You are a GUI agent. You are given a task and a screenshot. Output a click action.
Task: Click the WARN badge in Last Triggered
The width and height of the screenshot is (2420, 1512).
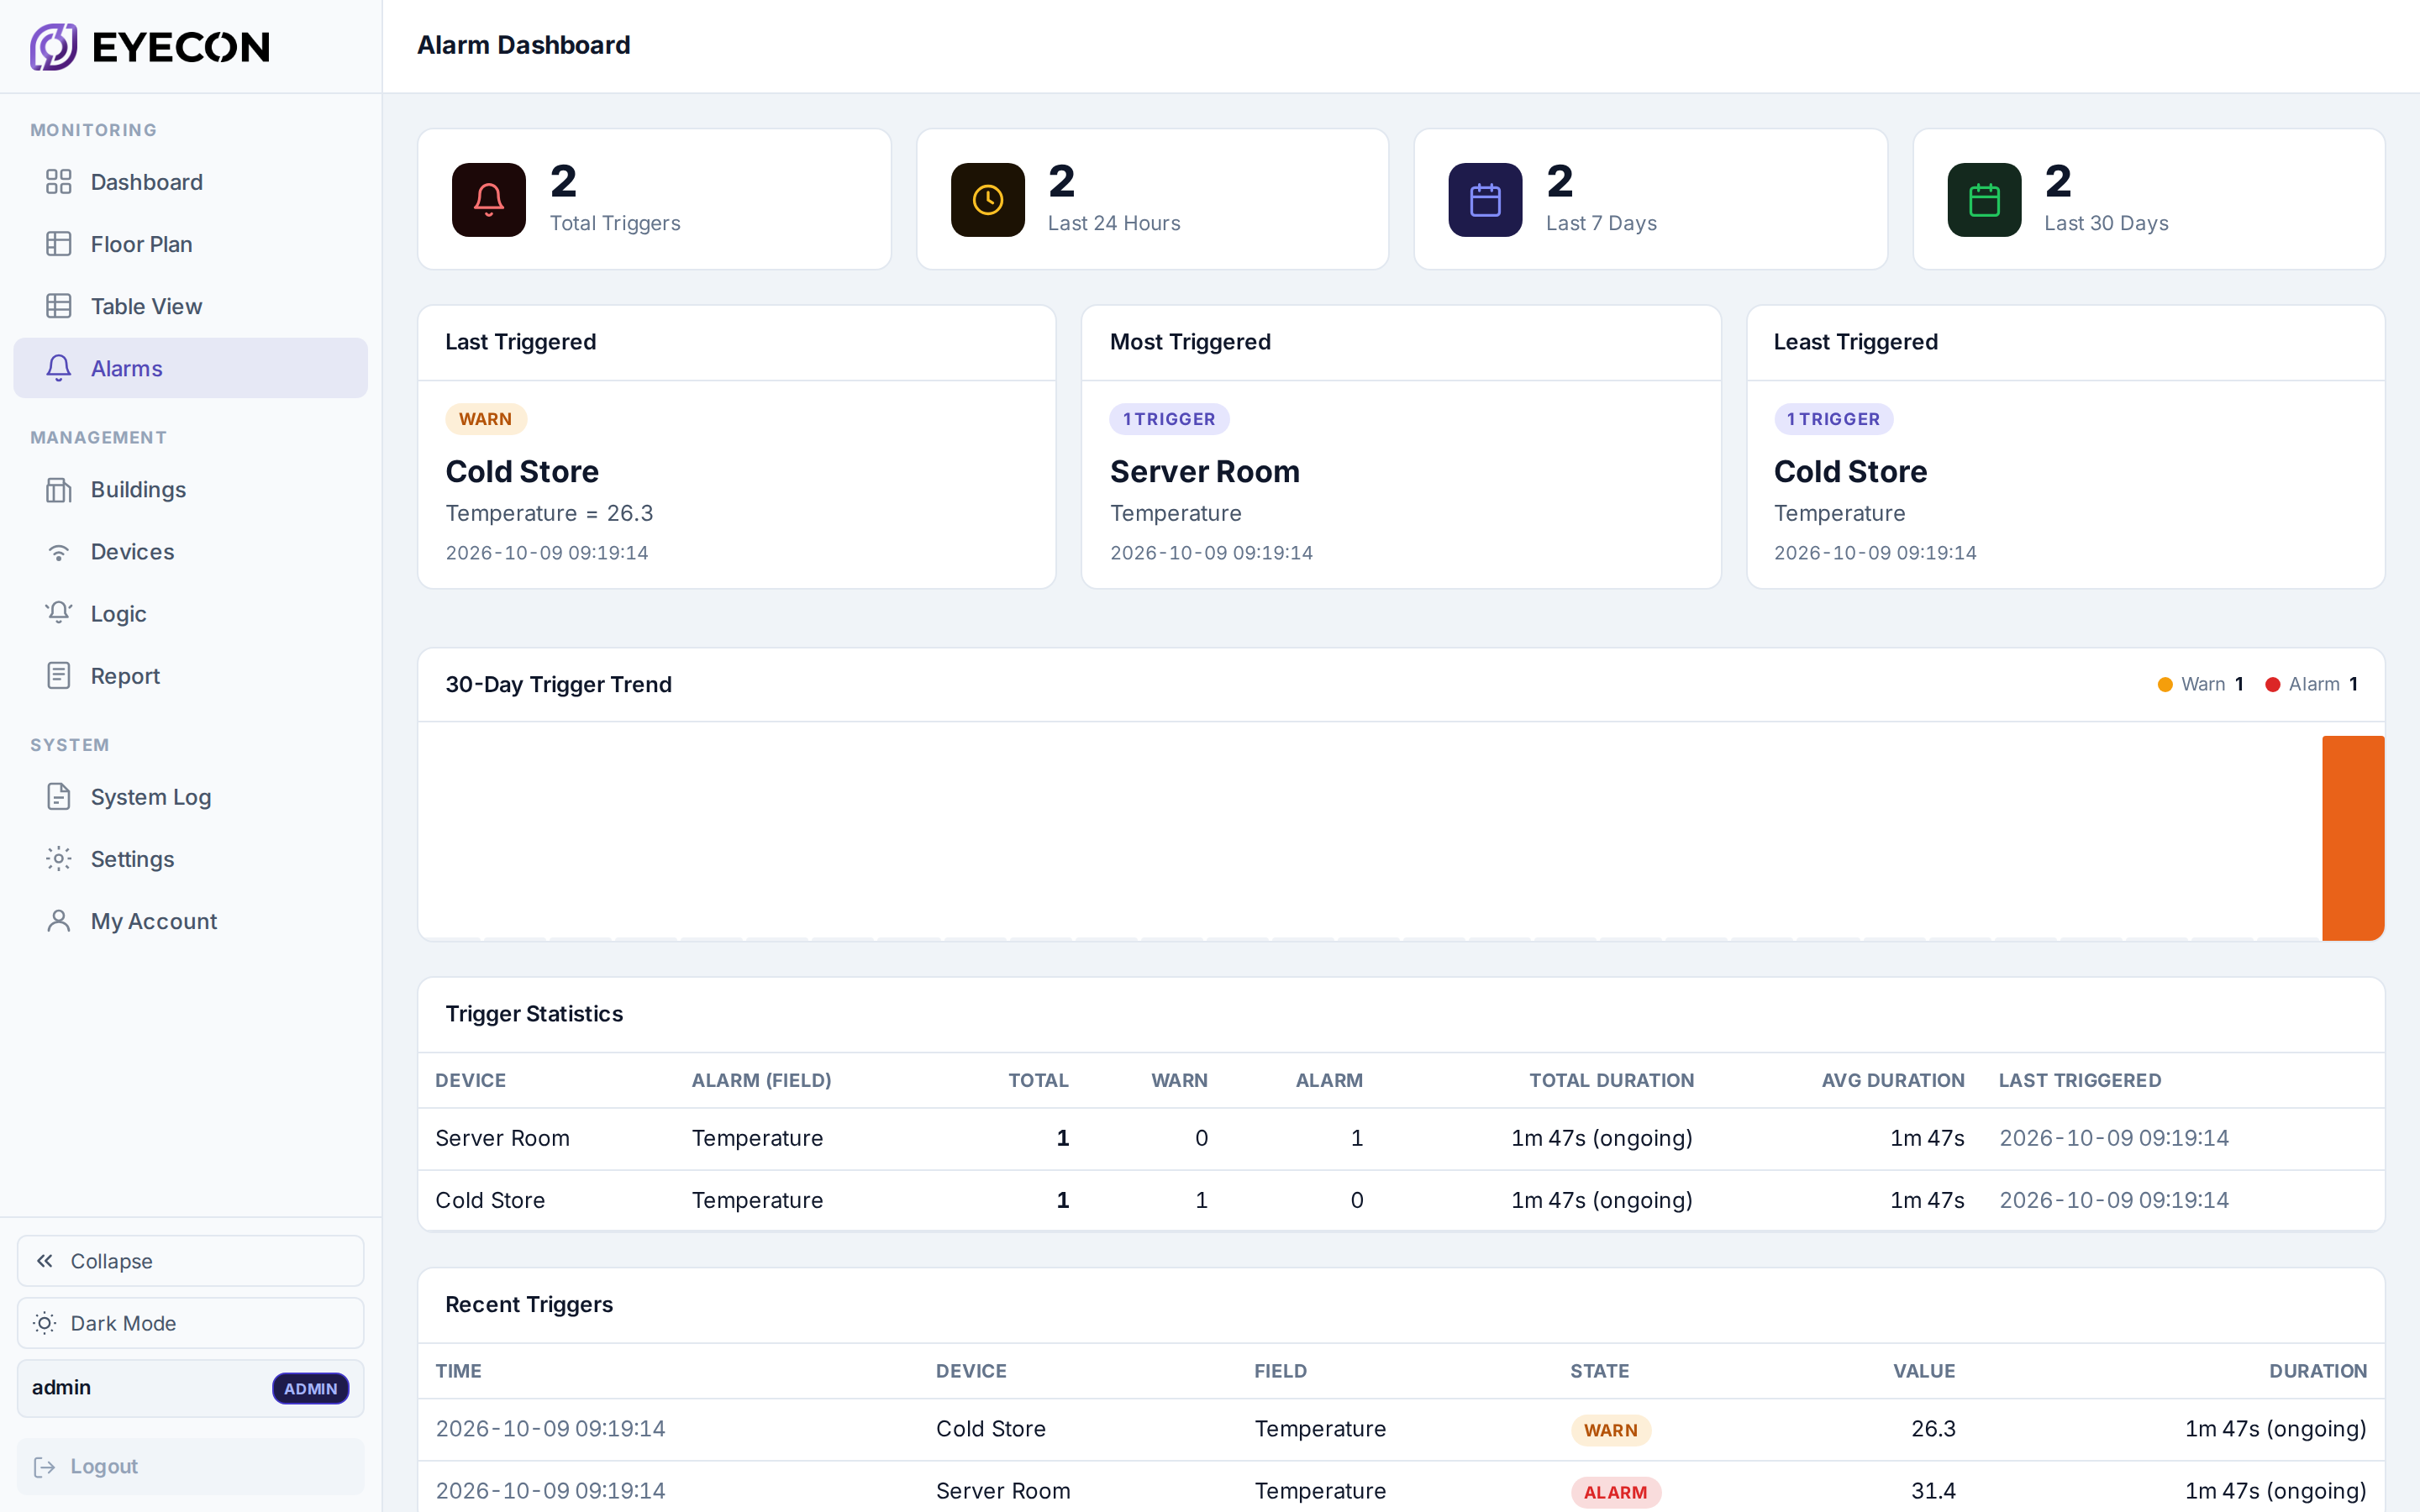tap(486, 419)
